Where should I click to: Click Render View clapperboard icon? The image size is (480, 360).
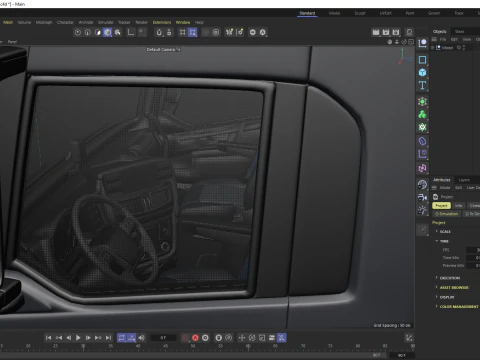click(x=376, y=32)
